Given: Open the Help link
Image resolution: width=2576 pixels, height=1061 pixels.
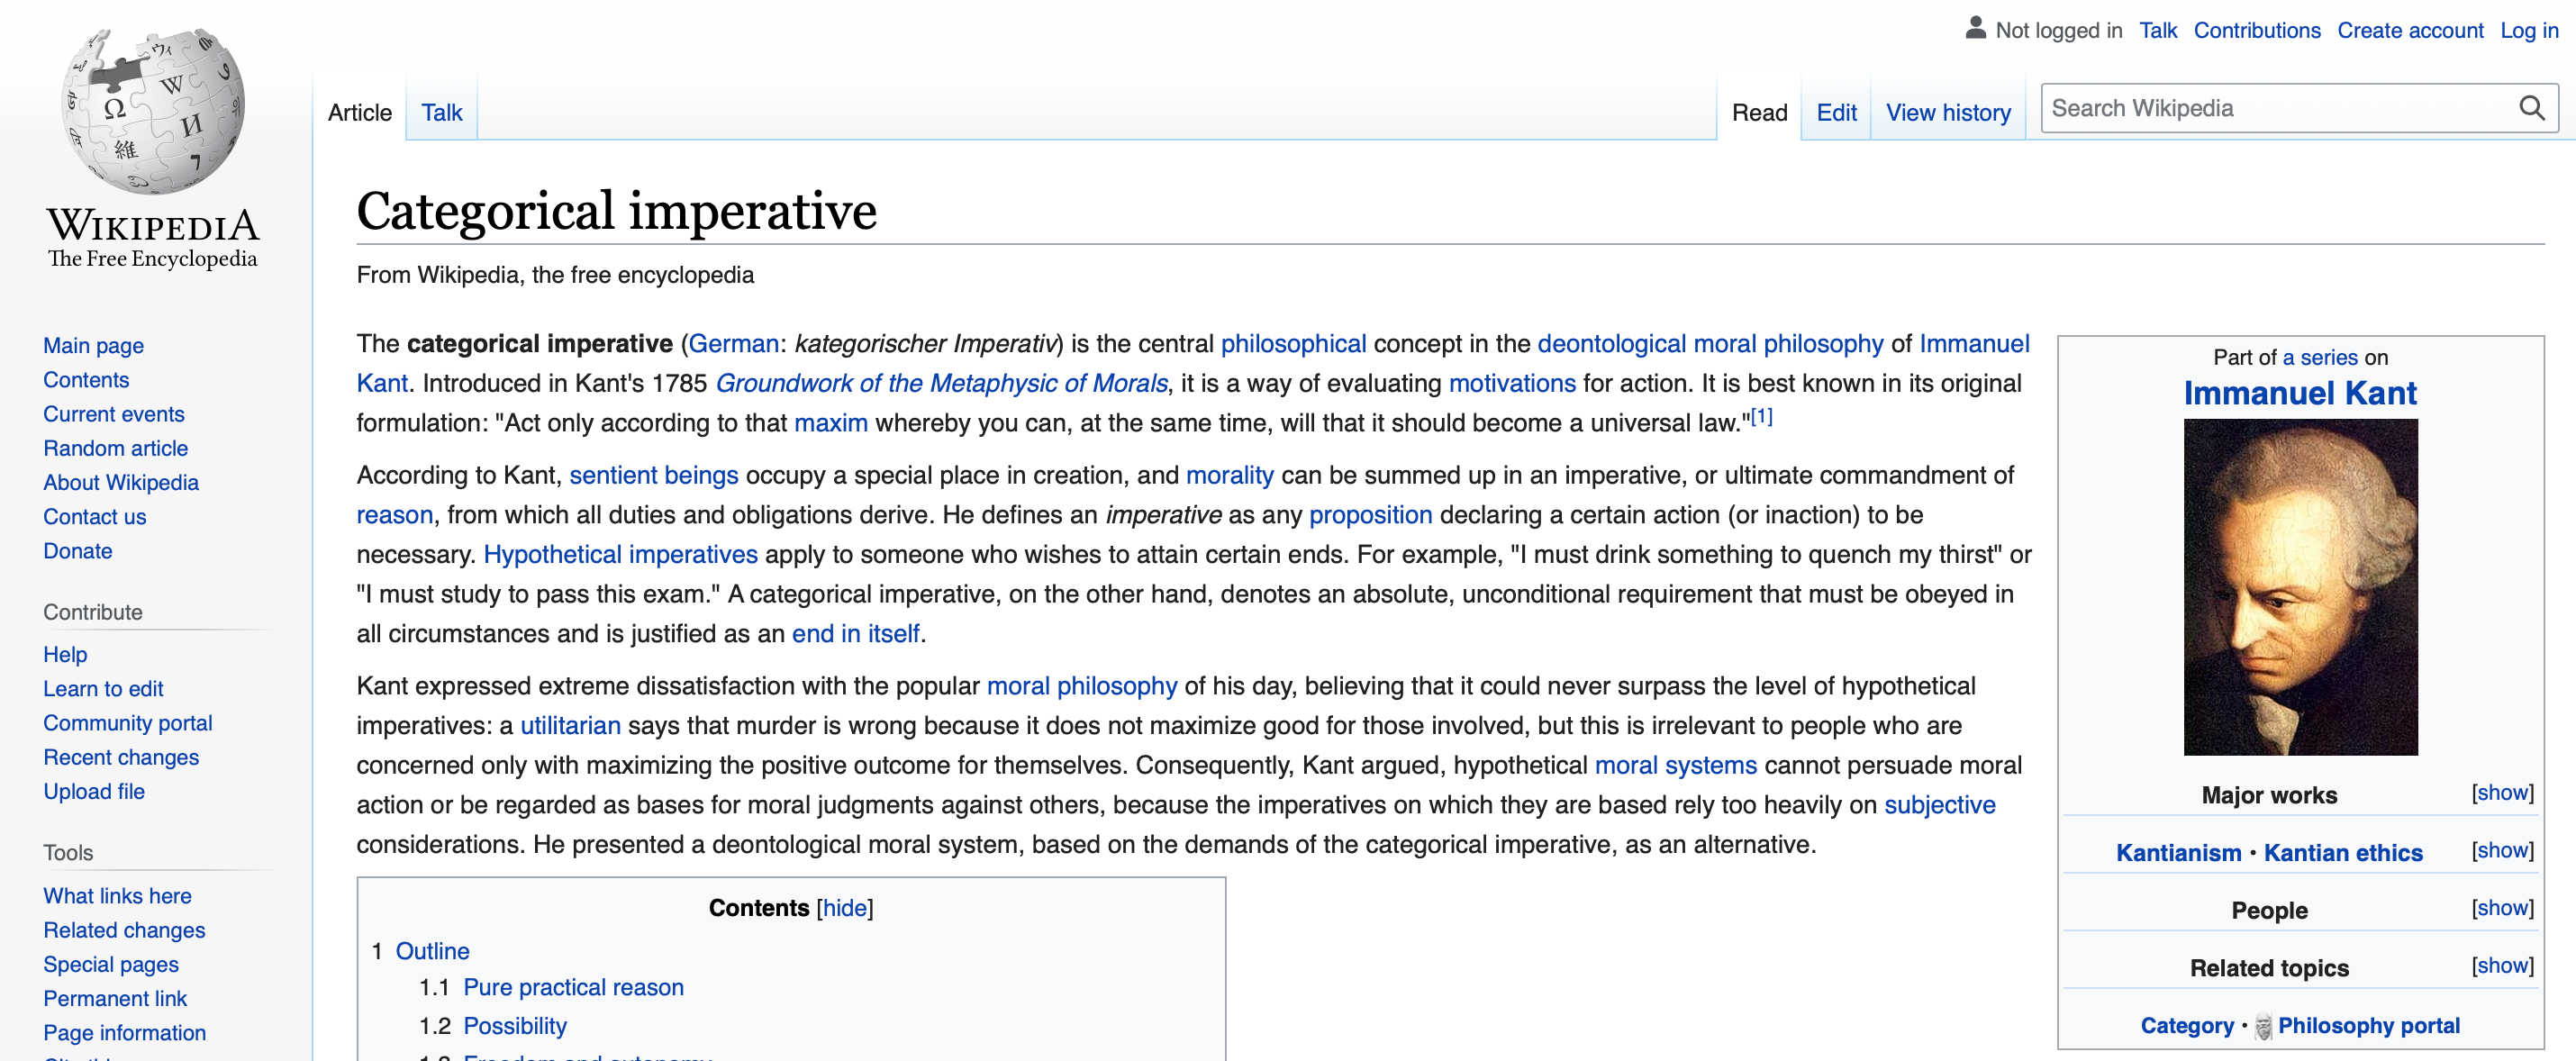Looking at the screenshot, I should 65,654.
